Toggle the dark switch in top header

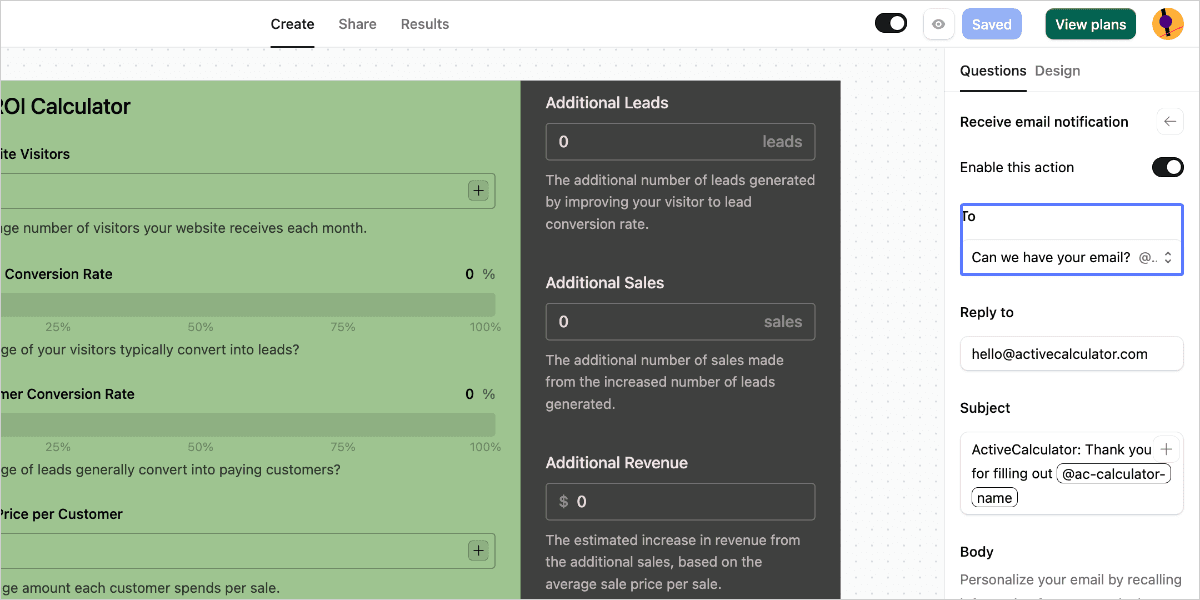coord(891,23)
